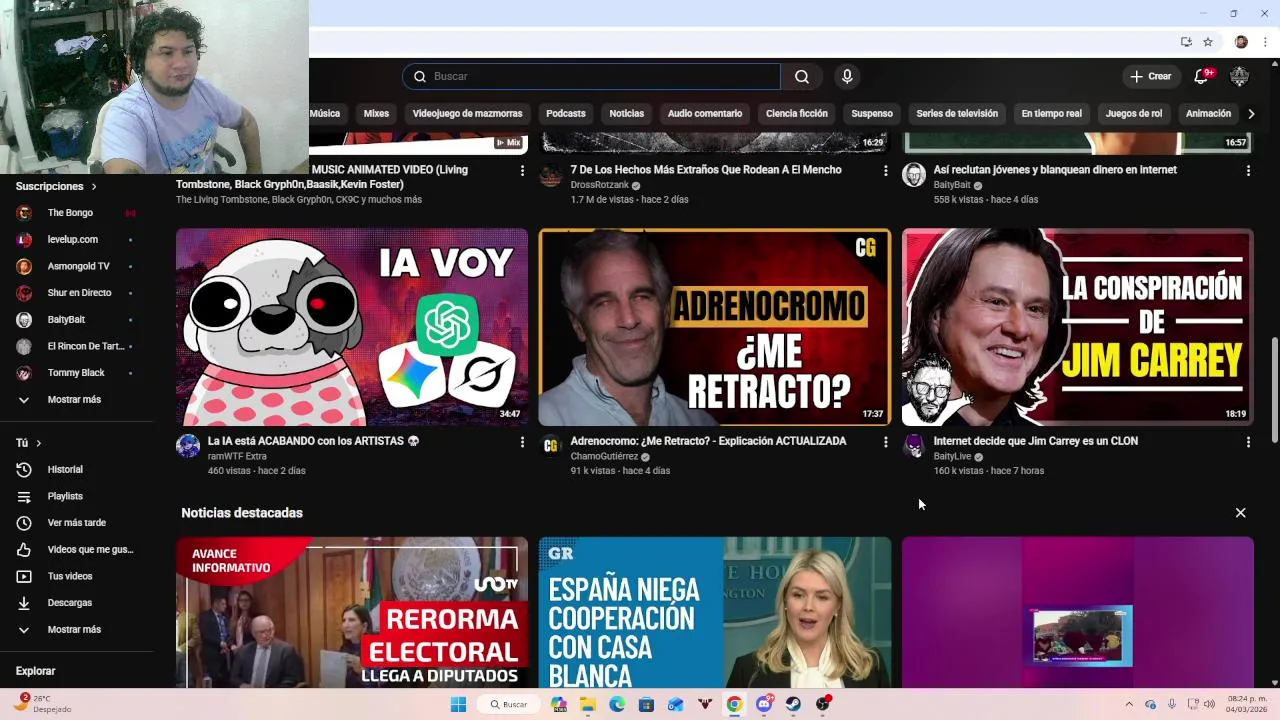Select the Juegos de rol chip

(x=1134, y=114)
